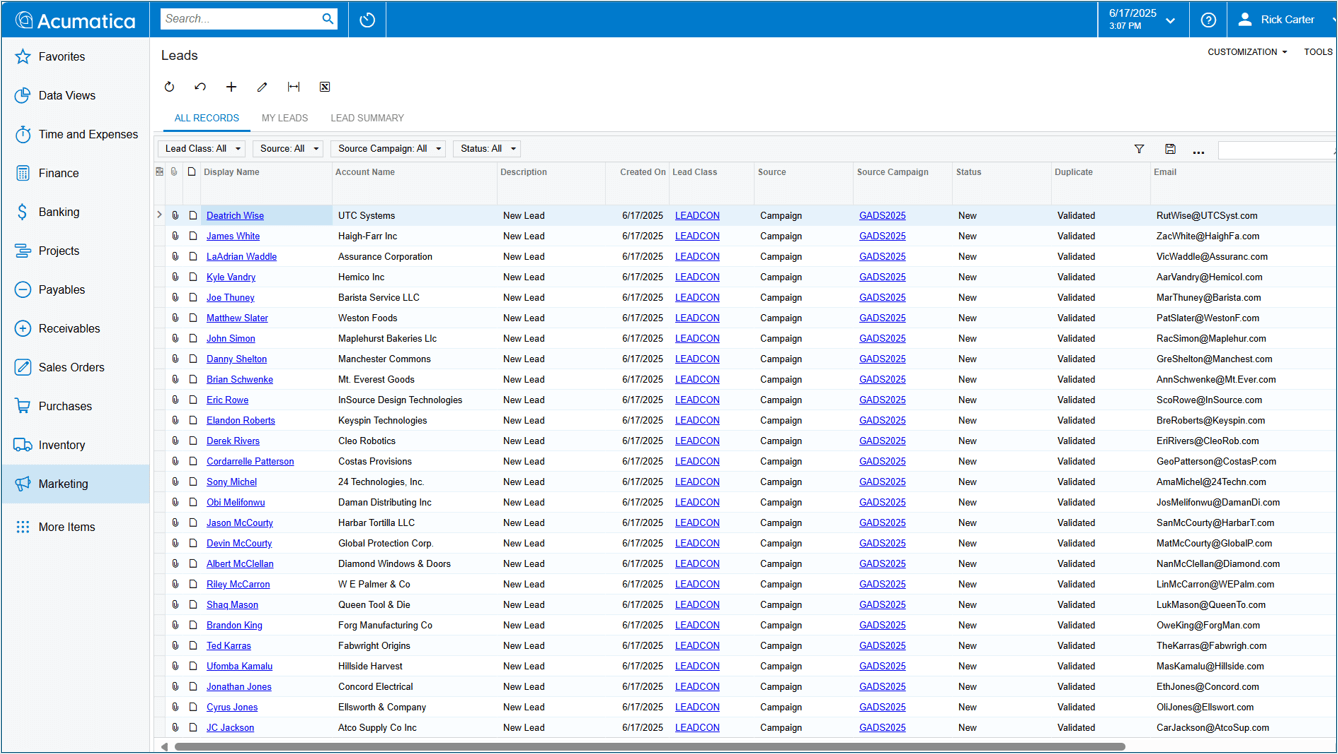Click the pencil edit icon
The width and height of the screenshot is (1338, 754).
point(262,87)
